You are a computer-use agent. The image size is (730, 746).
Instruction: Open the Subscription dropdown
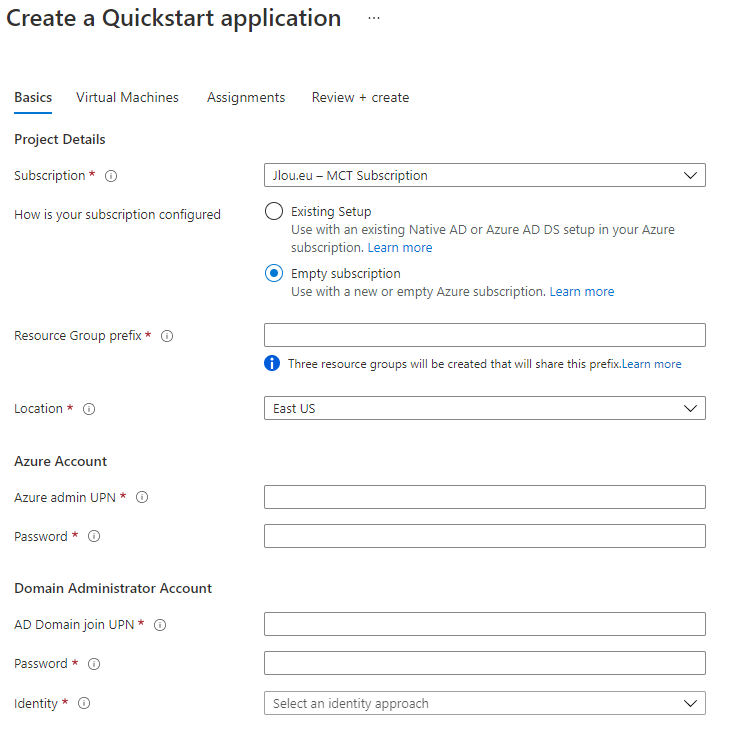(484, 175)
